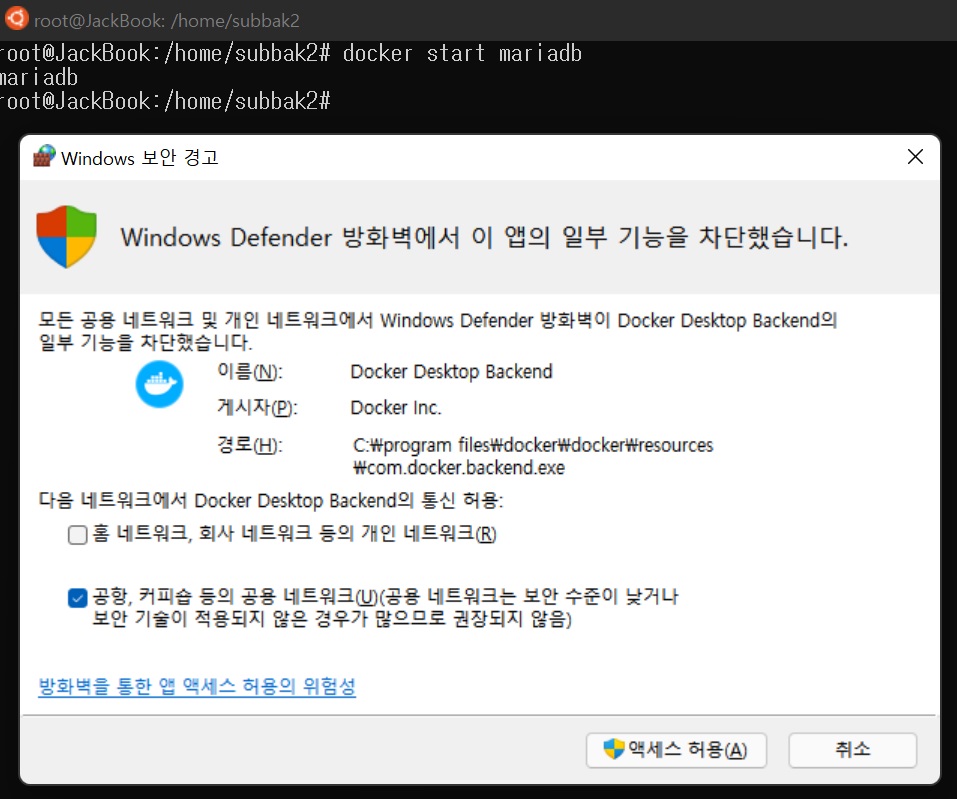Click the terminal title root@JackBook: /home/subbak2
Screen dimensions: 957x799
coord(167,21)
